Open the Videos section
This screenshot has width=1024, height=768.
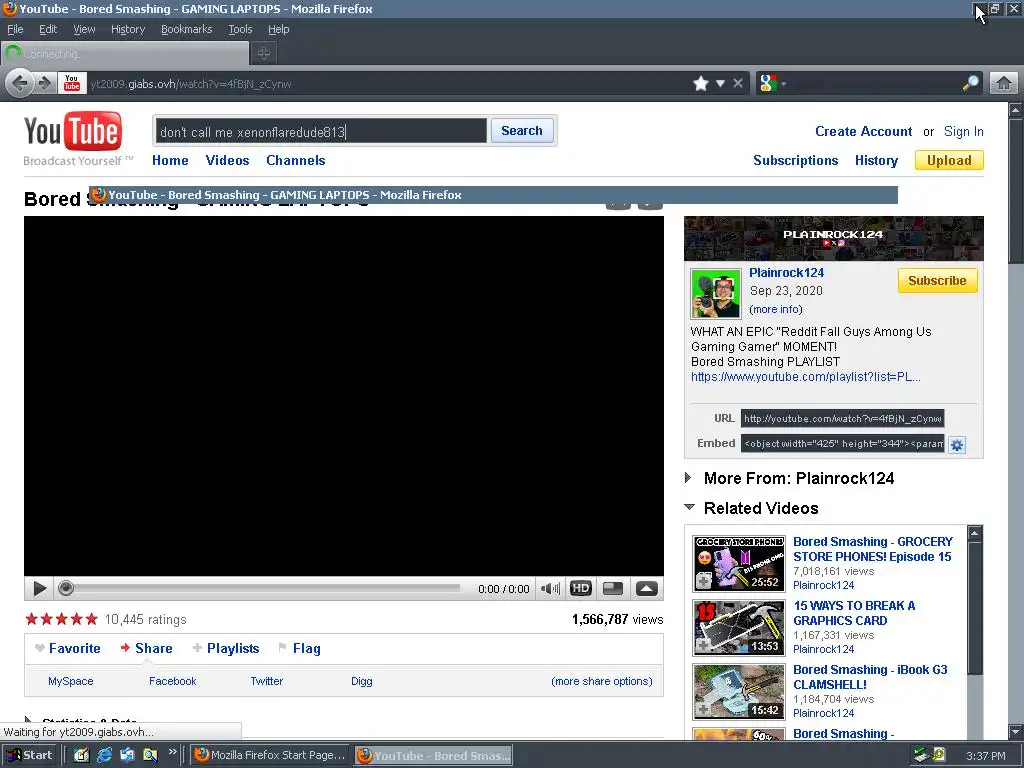(x=227, y=160)
